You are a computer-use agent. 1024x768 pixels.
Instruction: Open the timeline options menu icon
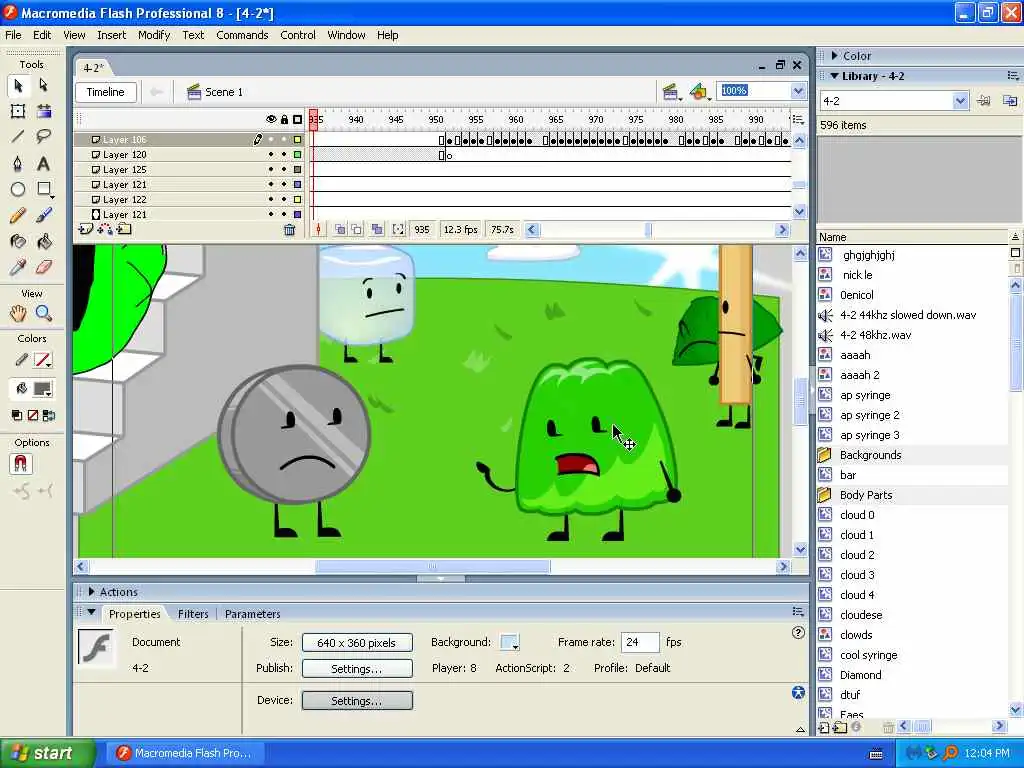point(798,120)
